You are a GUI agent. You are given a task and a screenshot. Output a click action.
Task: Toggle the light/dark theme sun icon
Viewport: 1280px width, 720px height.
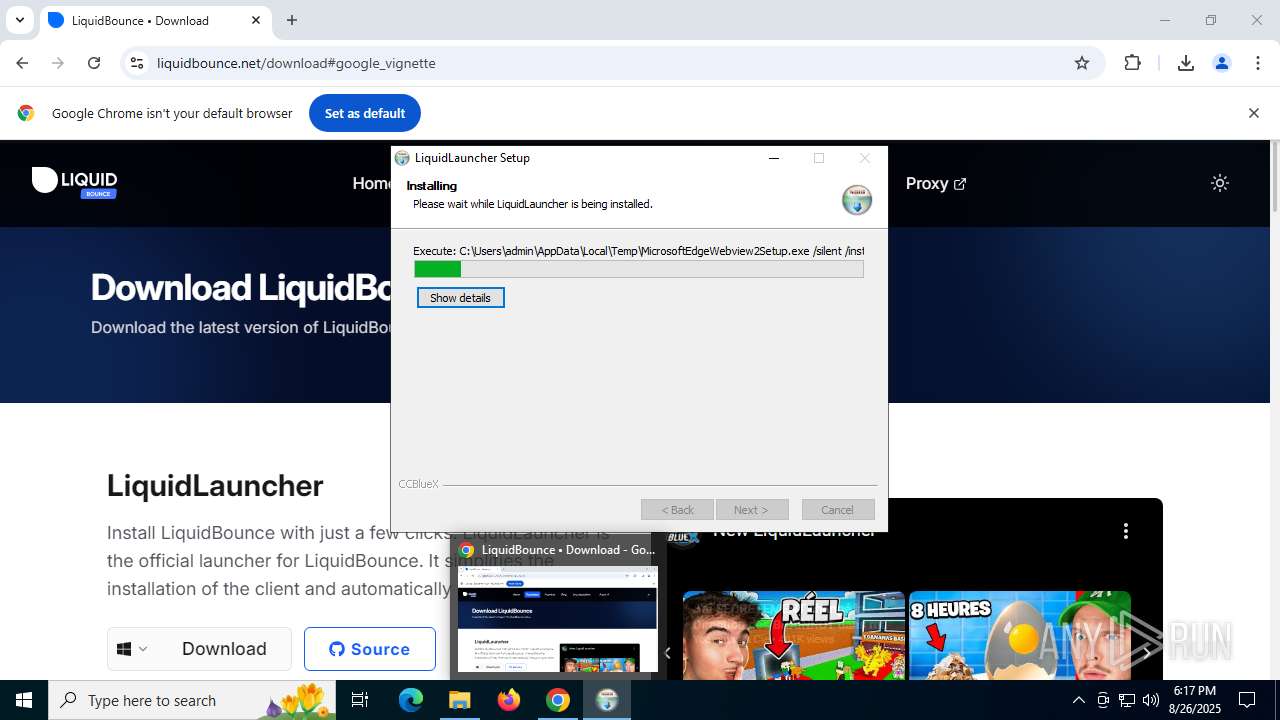coord(1220,183)
